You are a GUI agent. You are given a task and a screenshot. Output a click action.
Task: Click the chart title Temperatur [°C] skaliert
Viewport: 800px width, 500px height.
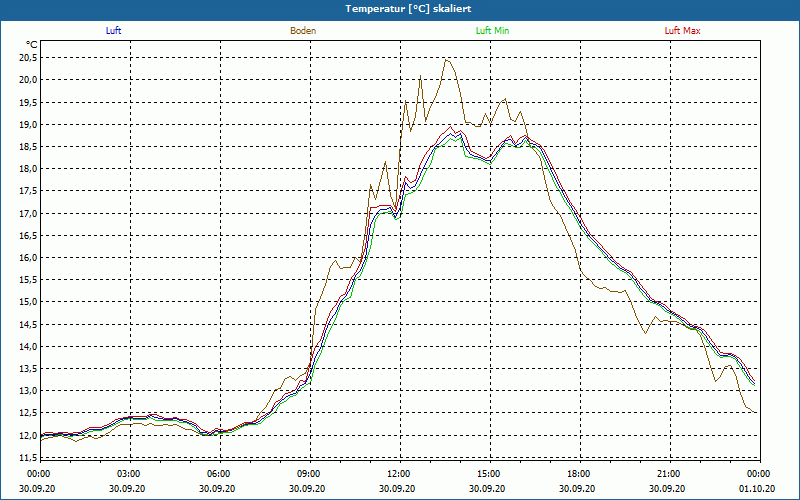[408, 9]
